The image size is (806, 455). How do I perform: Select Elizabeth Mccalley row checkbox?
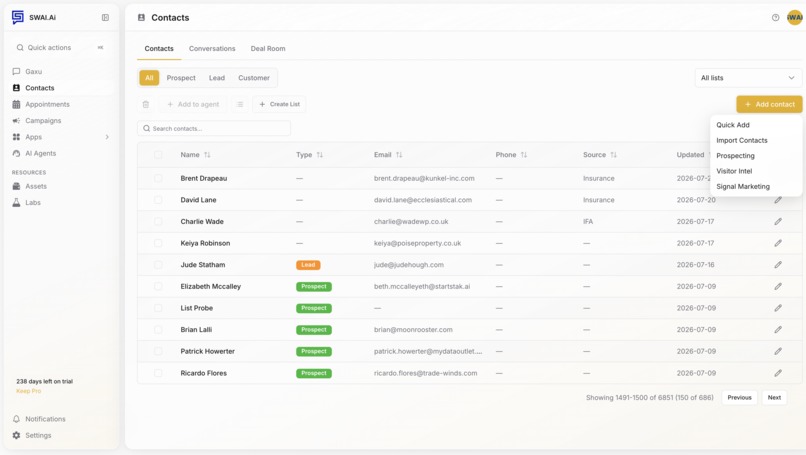(158, 286)
